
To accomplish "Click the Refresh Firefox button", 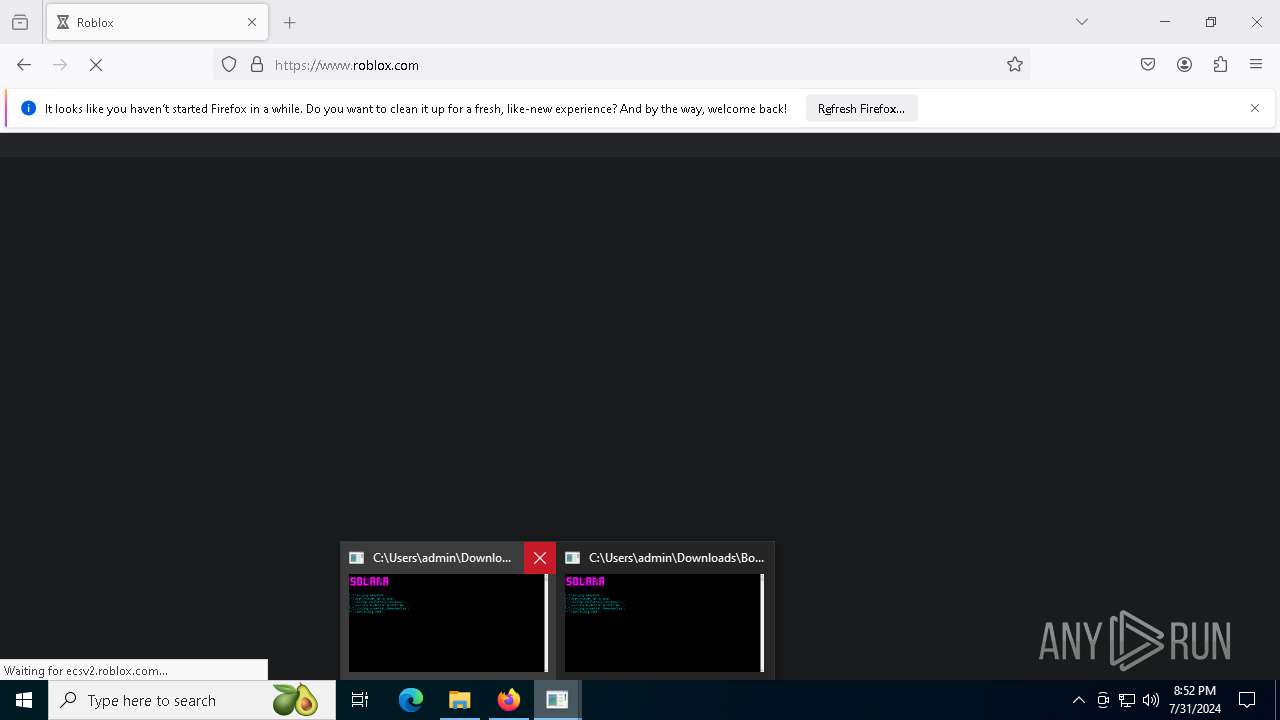I will (861, 108).
